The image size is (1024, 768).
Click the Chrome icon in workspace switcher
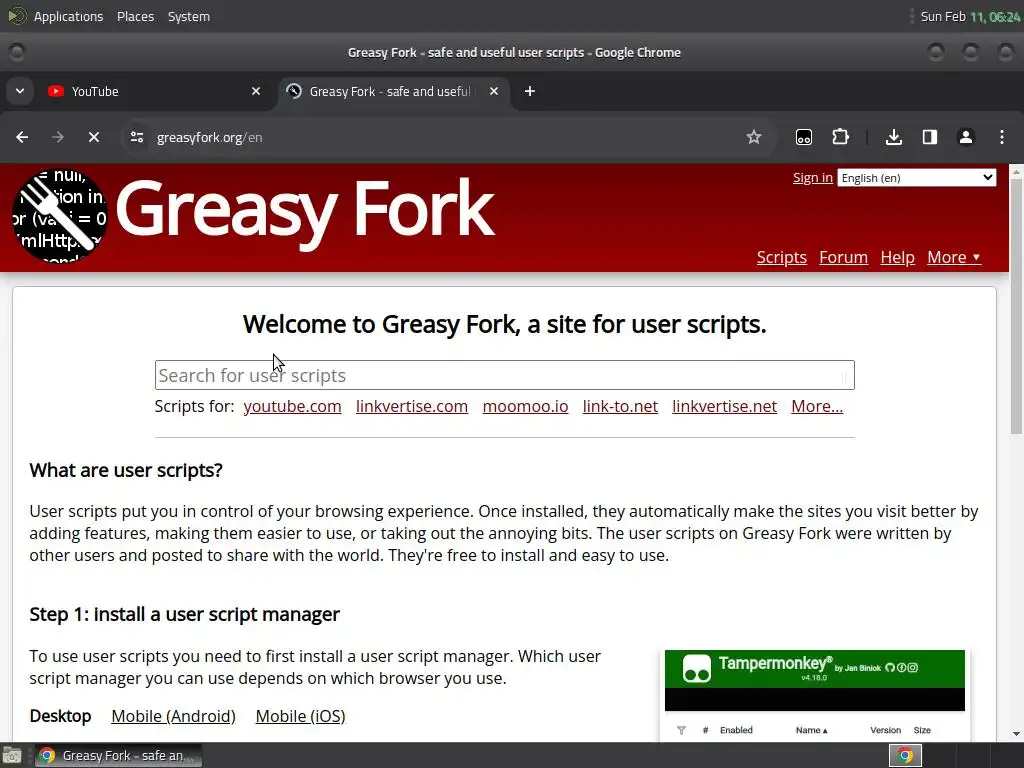[905, 756]
